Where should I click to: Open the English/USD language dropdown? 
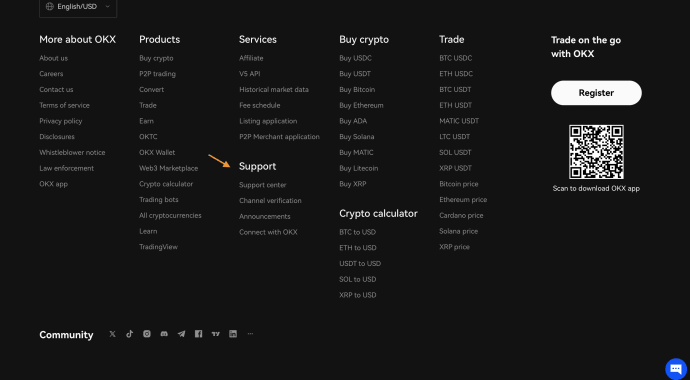coord(78,7)
